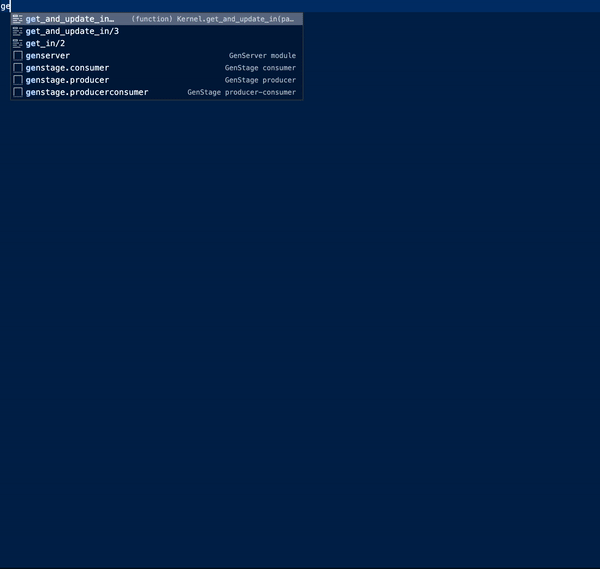The height and width of the screenshot is (569, 600).
Task: Insert the genstage.producerconsumer snippet
Action: click(157, 92)
